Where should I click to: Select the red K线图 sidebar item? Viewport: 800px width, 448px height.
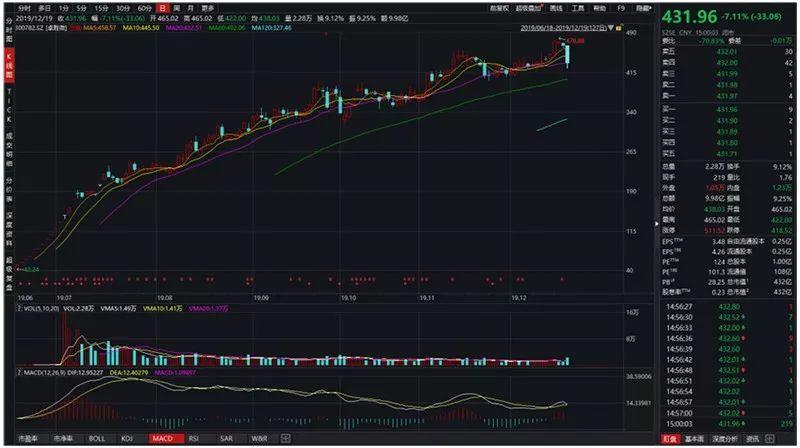tap(9, 65)
